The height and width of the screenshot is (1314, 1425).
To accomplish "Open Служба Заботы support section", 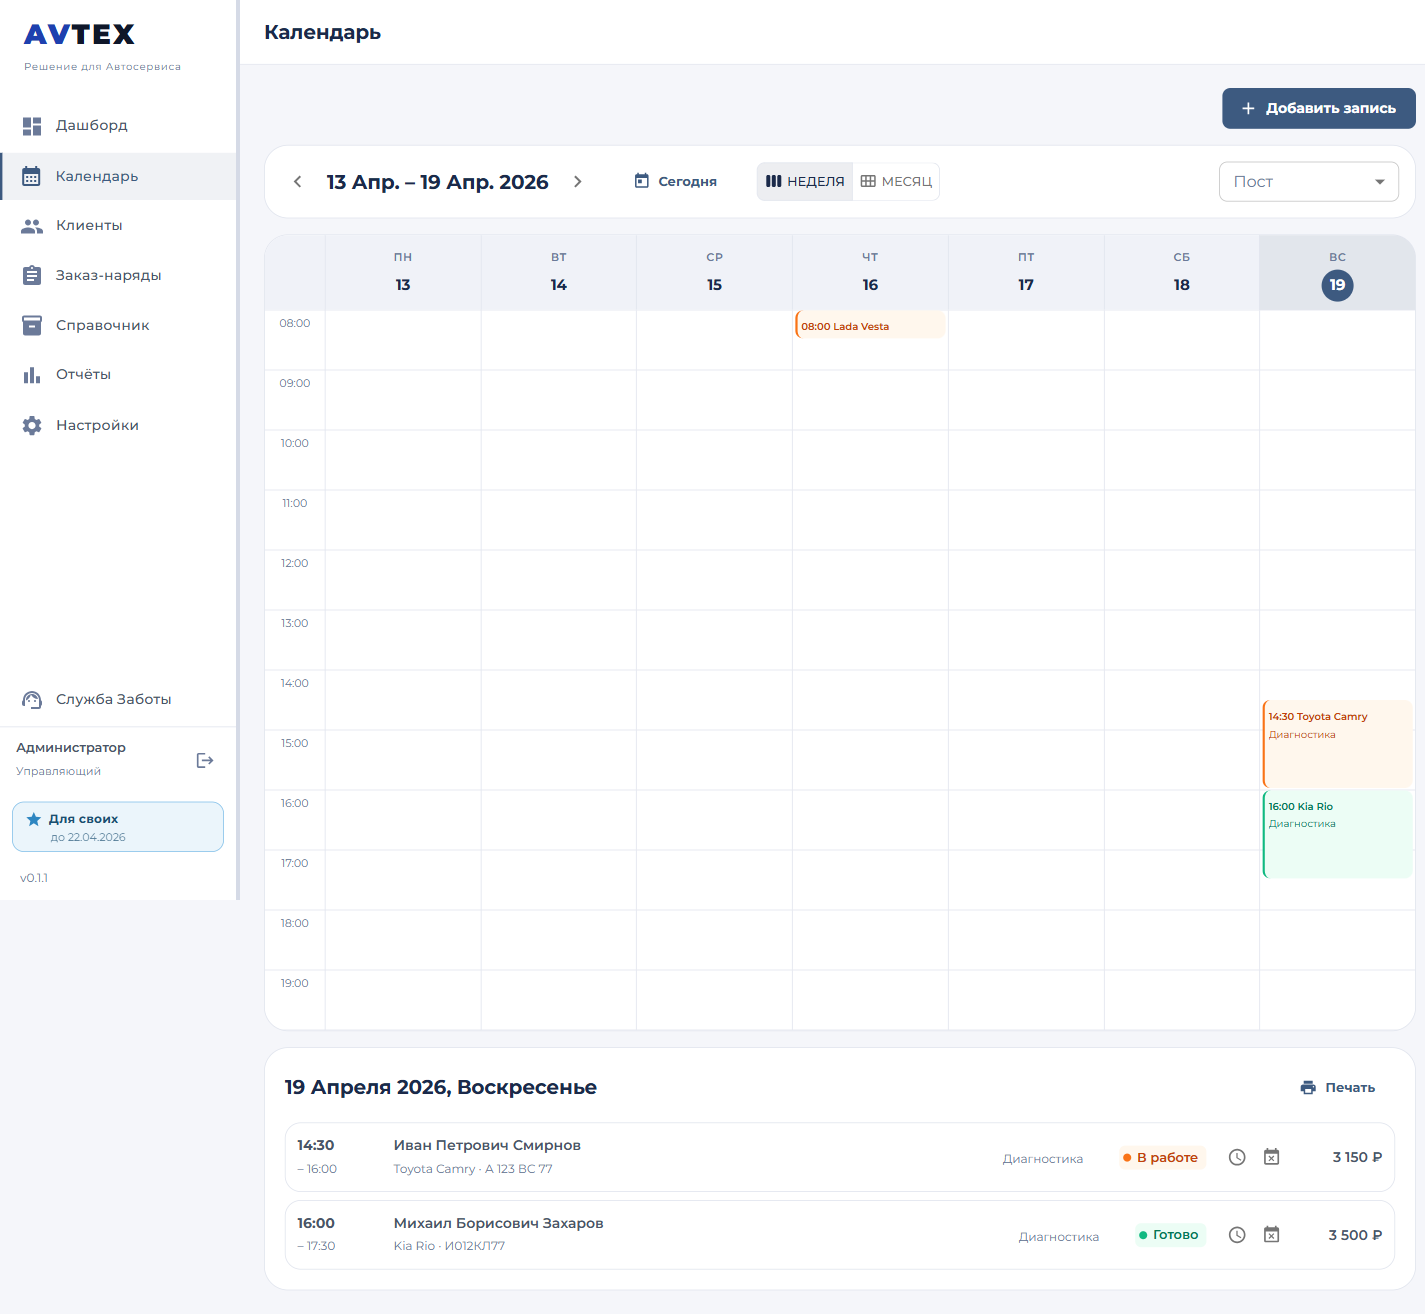I will (x=113, y=699).
